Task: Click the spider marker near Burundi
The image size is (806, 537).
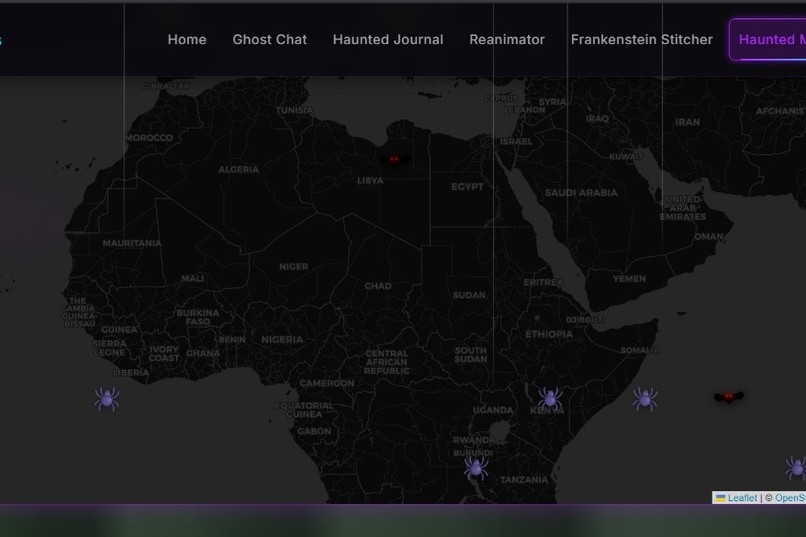Action: click(476, 468)
